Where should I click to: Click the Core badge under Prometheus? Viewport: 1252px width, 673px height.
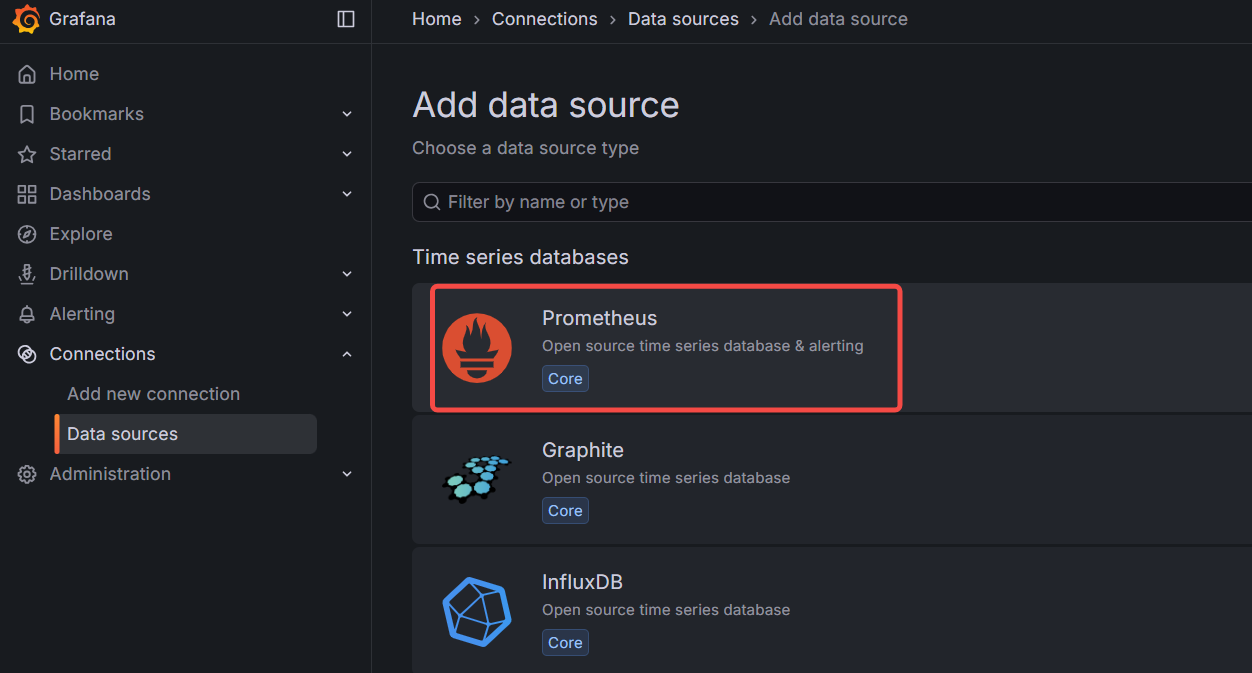click(565, 379)
